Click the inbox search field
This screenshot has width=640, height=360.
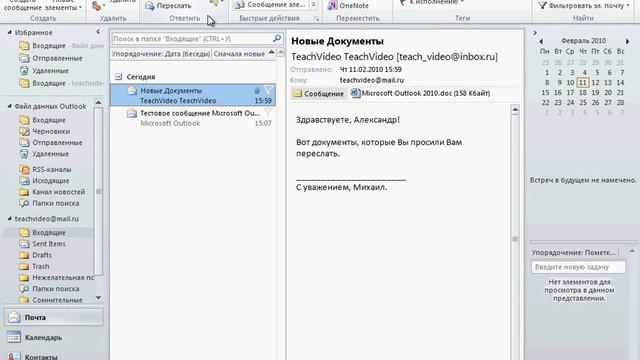click(192, 39)
